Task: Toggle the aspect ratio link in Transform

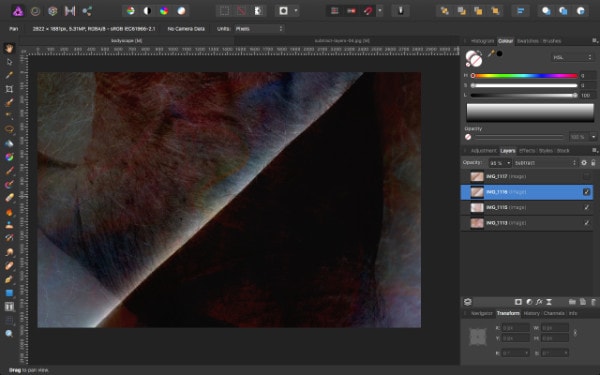Action: tap(575, 333)
